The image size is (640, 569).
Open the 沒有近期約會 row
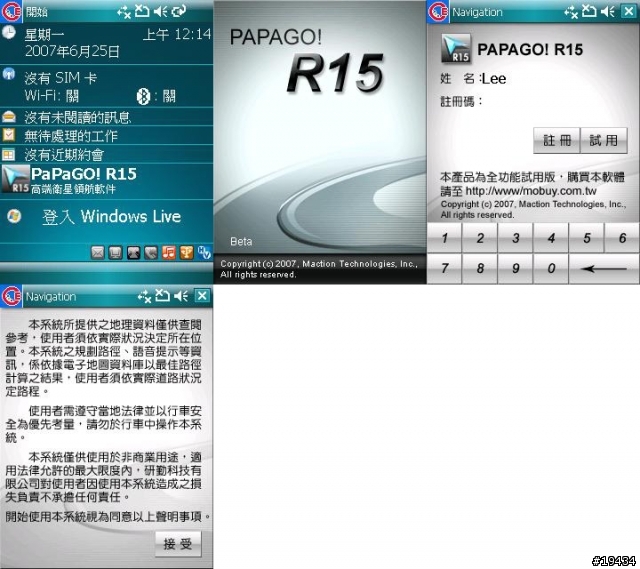(x=107, y=154)
